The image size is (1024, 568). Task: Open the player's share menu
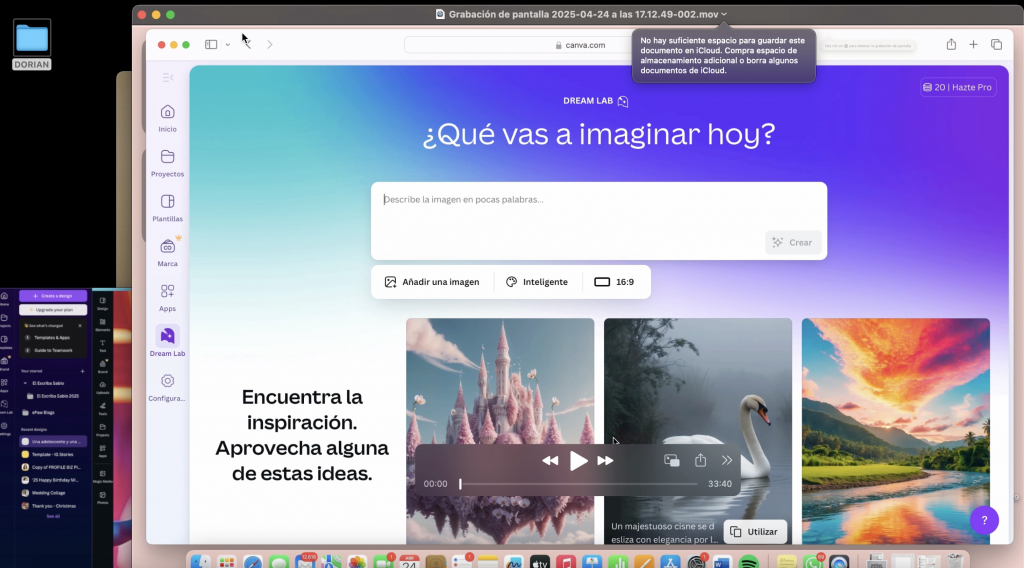click(x=700, y=460)
